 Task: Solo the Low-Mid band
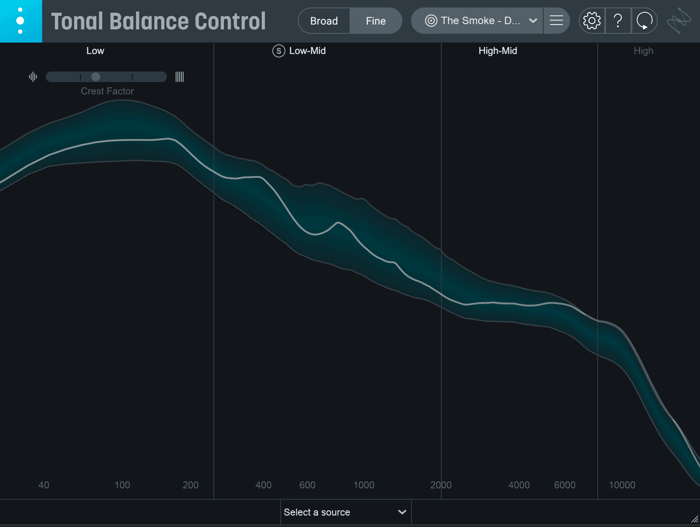279,51
